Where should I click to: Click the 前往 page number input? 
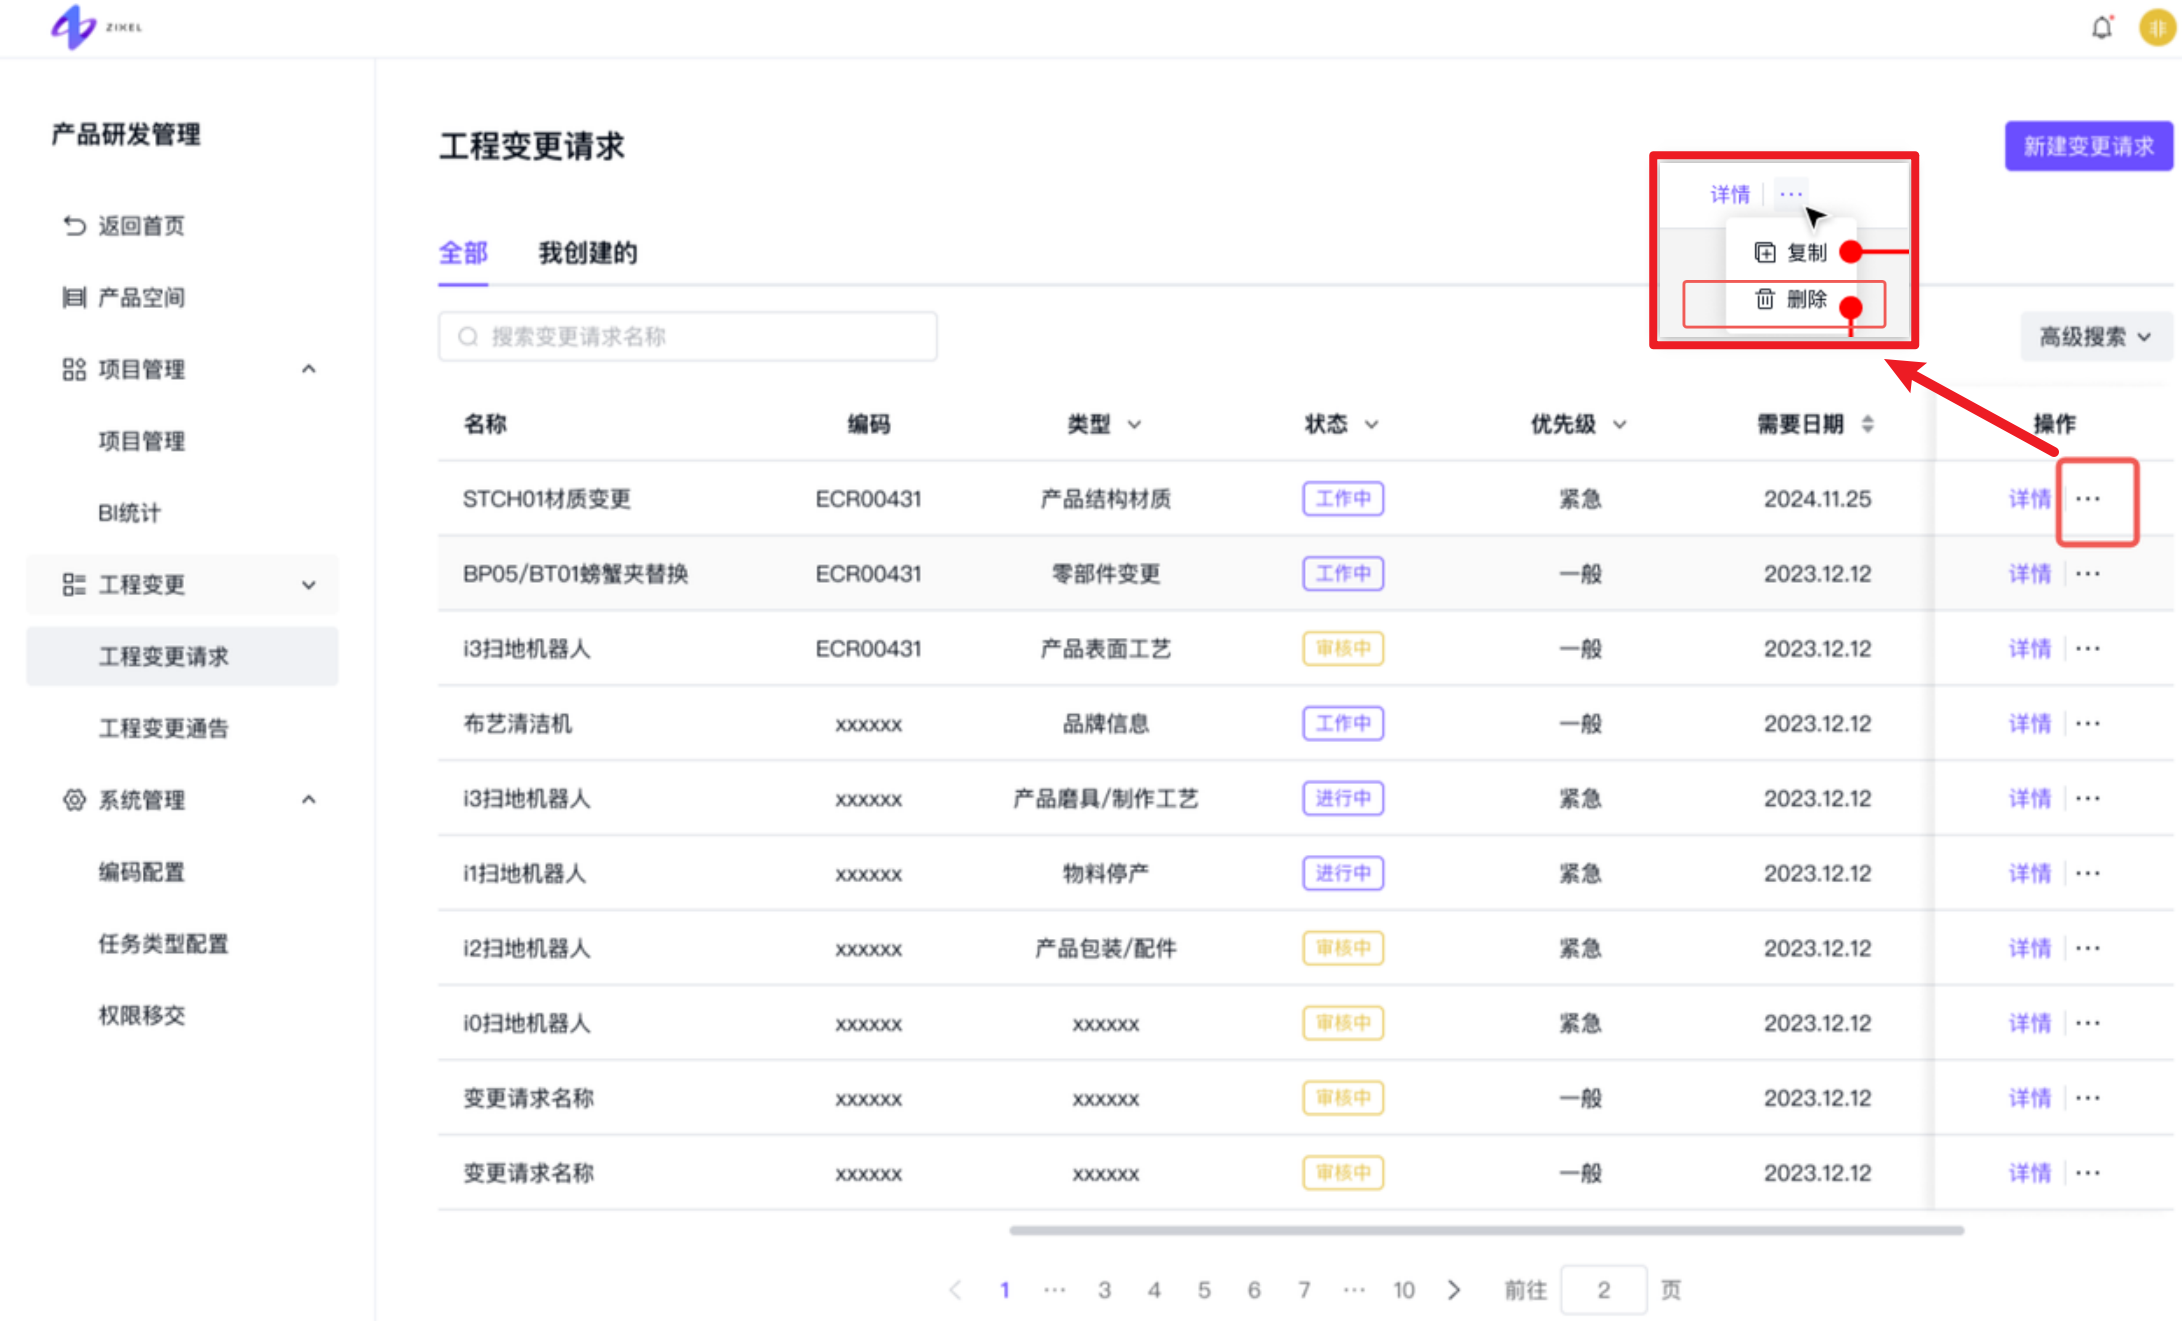1603,1290
